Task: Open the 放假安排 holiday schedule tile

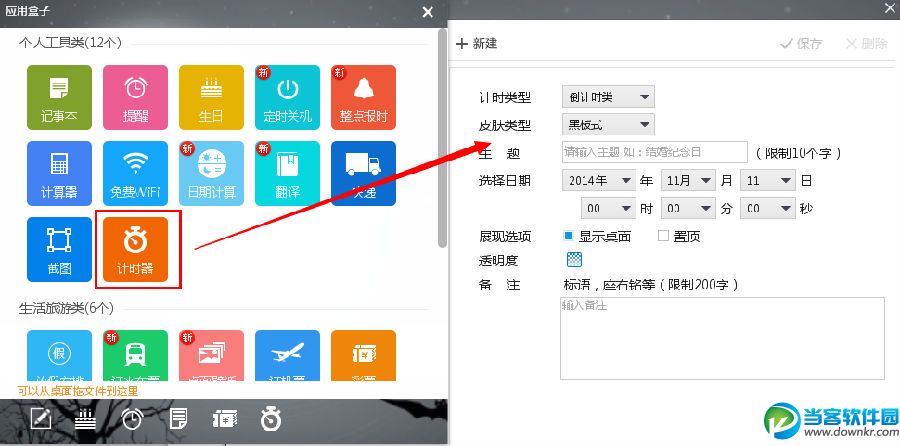Action: tap(59, 355)
